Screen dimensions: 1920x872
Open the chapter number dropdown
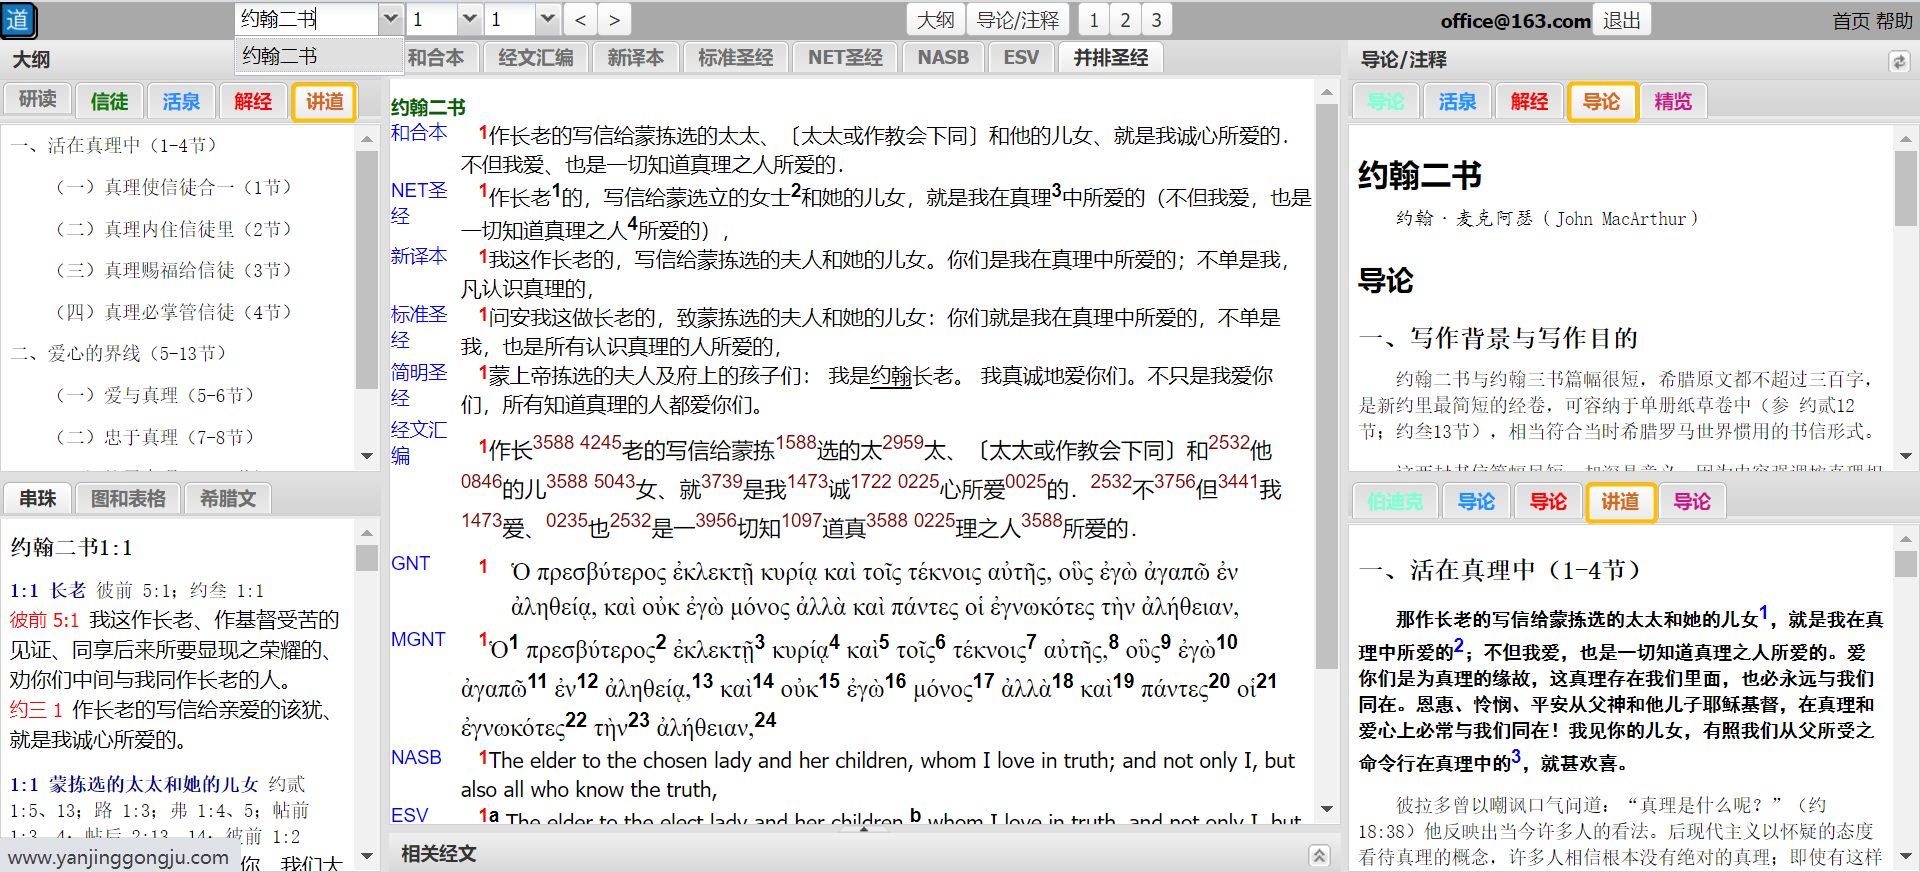[x=470, y=19]
